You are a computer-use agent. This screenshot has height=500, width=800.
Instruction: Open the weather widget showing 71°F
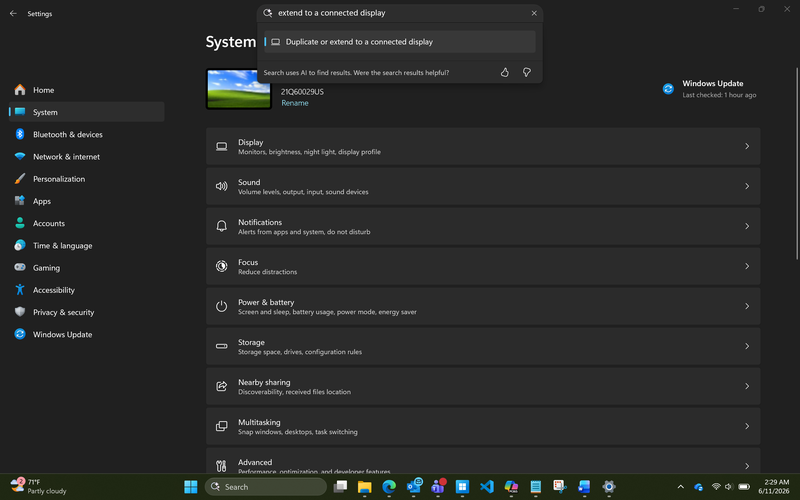coord(39,486)
